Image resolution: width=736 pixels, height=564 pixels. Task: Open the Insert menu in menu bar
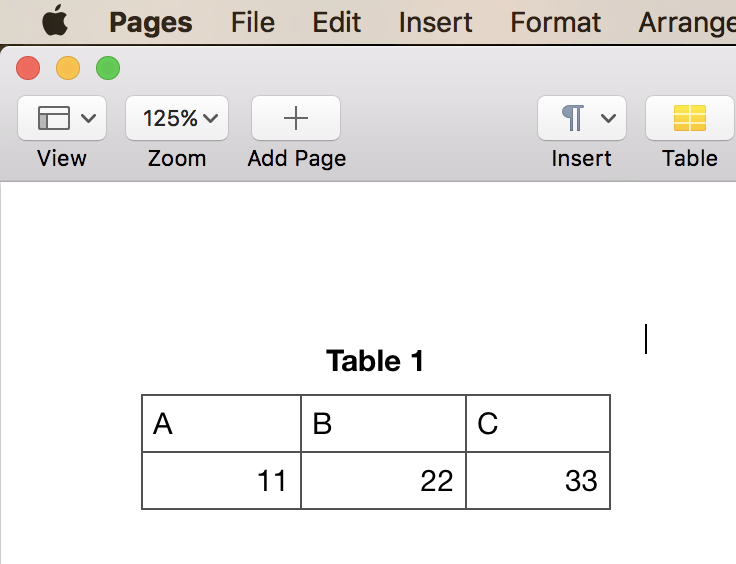pyautogui.click(x=435, y=22)
